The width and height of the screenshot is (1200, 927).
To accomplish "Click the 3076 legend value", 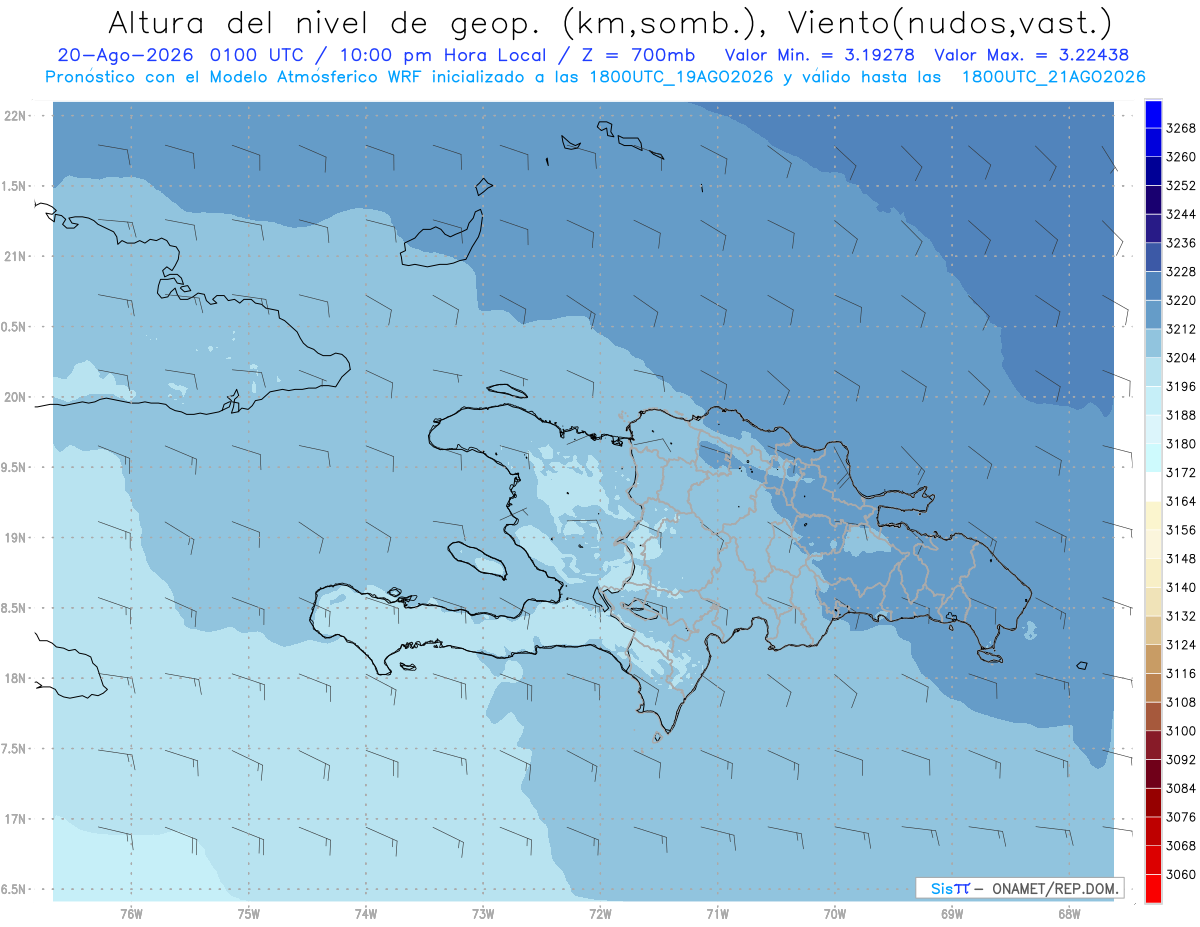I will coord(1181,817).
